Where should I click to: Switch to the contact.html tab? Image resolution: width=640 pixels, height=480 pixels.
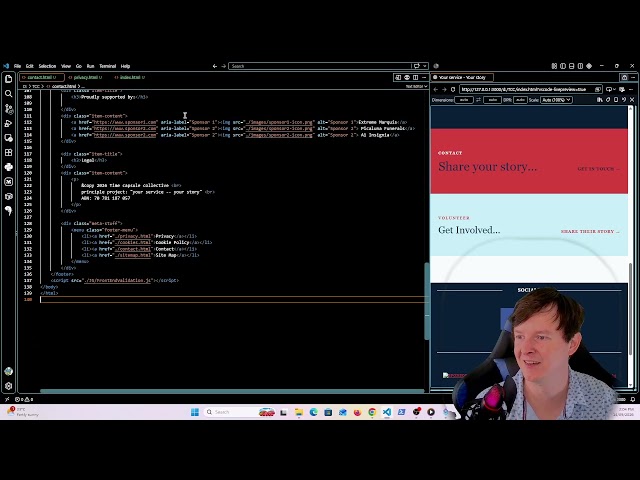pyautogui.click(x=40, y=78)
